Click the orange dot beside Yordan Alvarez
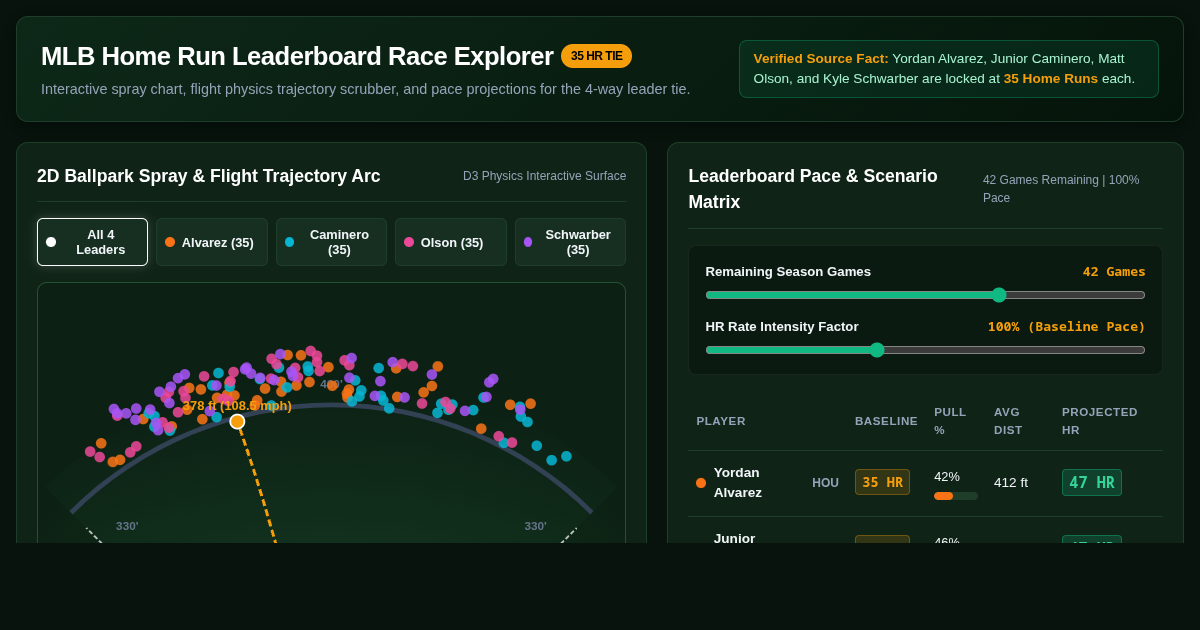This screenshot has width=1200, height=630. coord(701,483)
